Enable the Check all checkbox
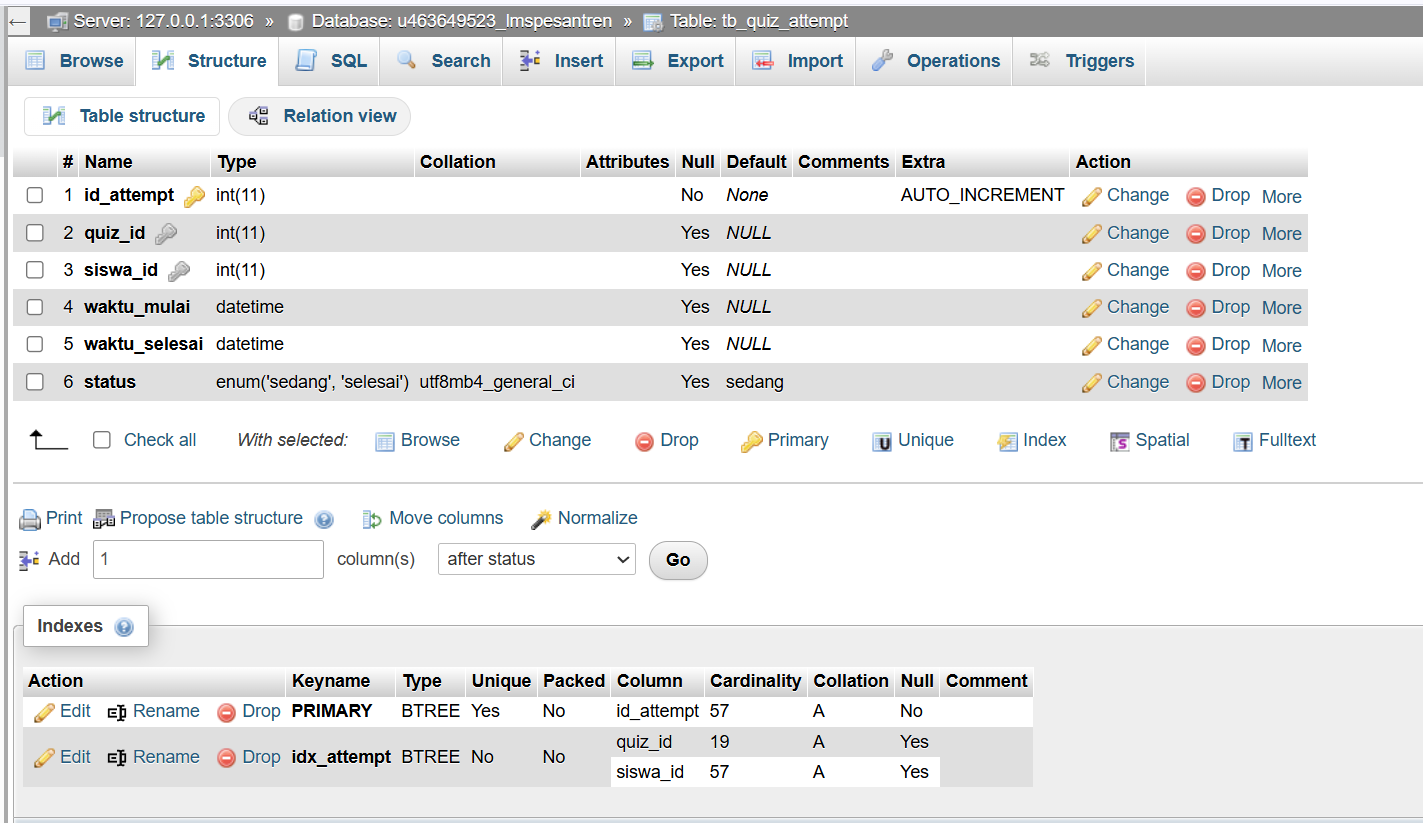Viewport: 1423px width, 823px height. (102, 440)
